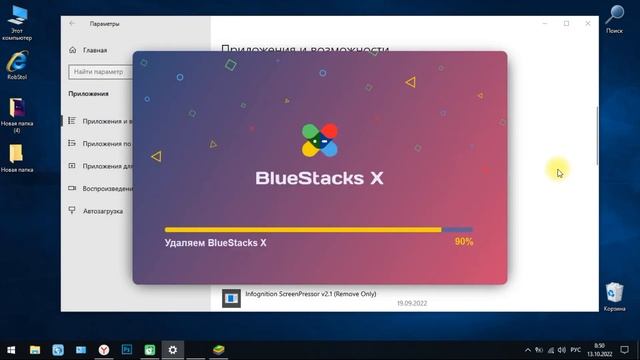The height and width of the screenshot is (360, 640).
Task: Go back in the Параметры window
Action: (72, 24)
